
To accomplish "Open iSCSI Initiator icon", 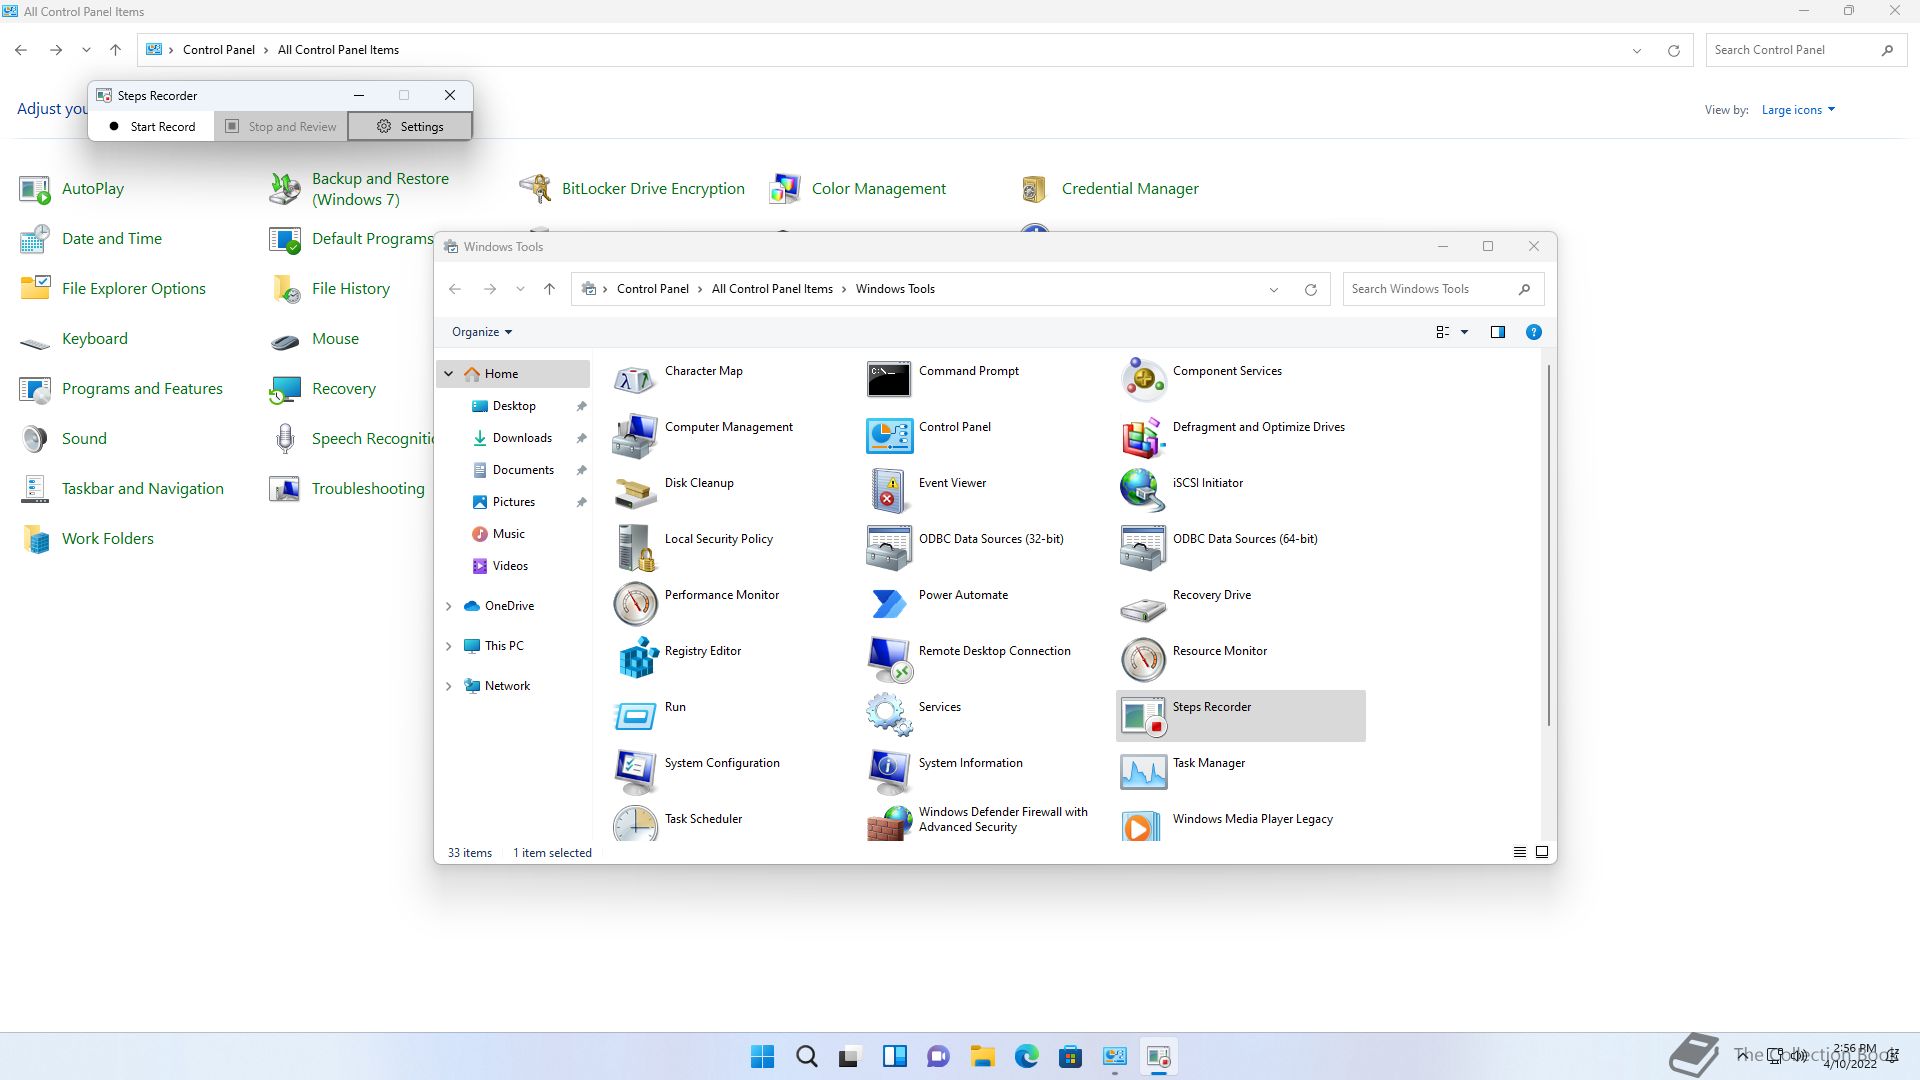I will click(x=1143, y=492).
